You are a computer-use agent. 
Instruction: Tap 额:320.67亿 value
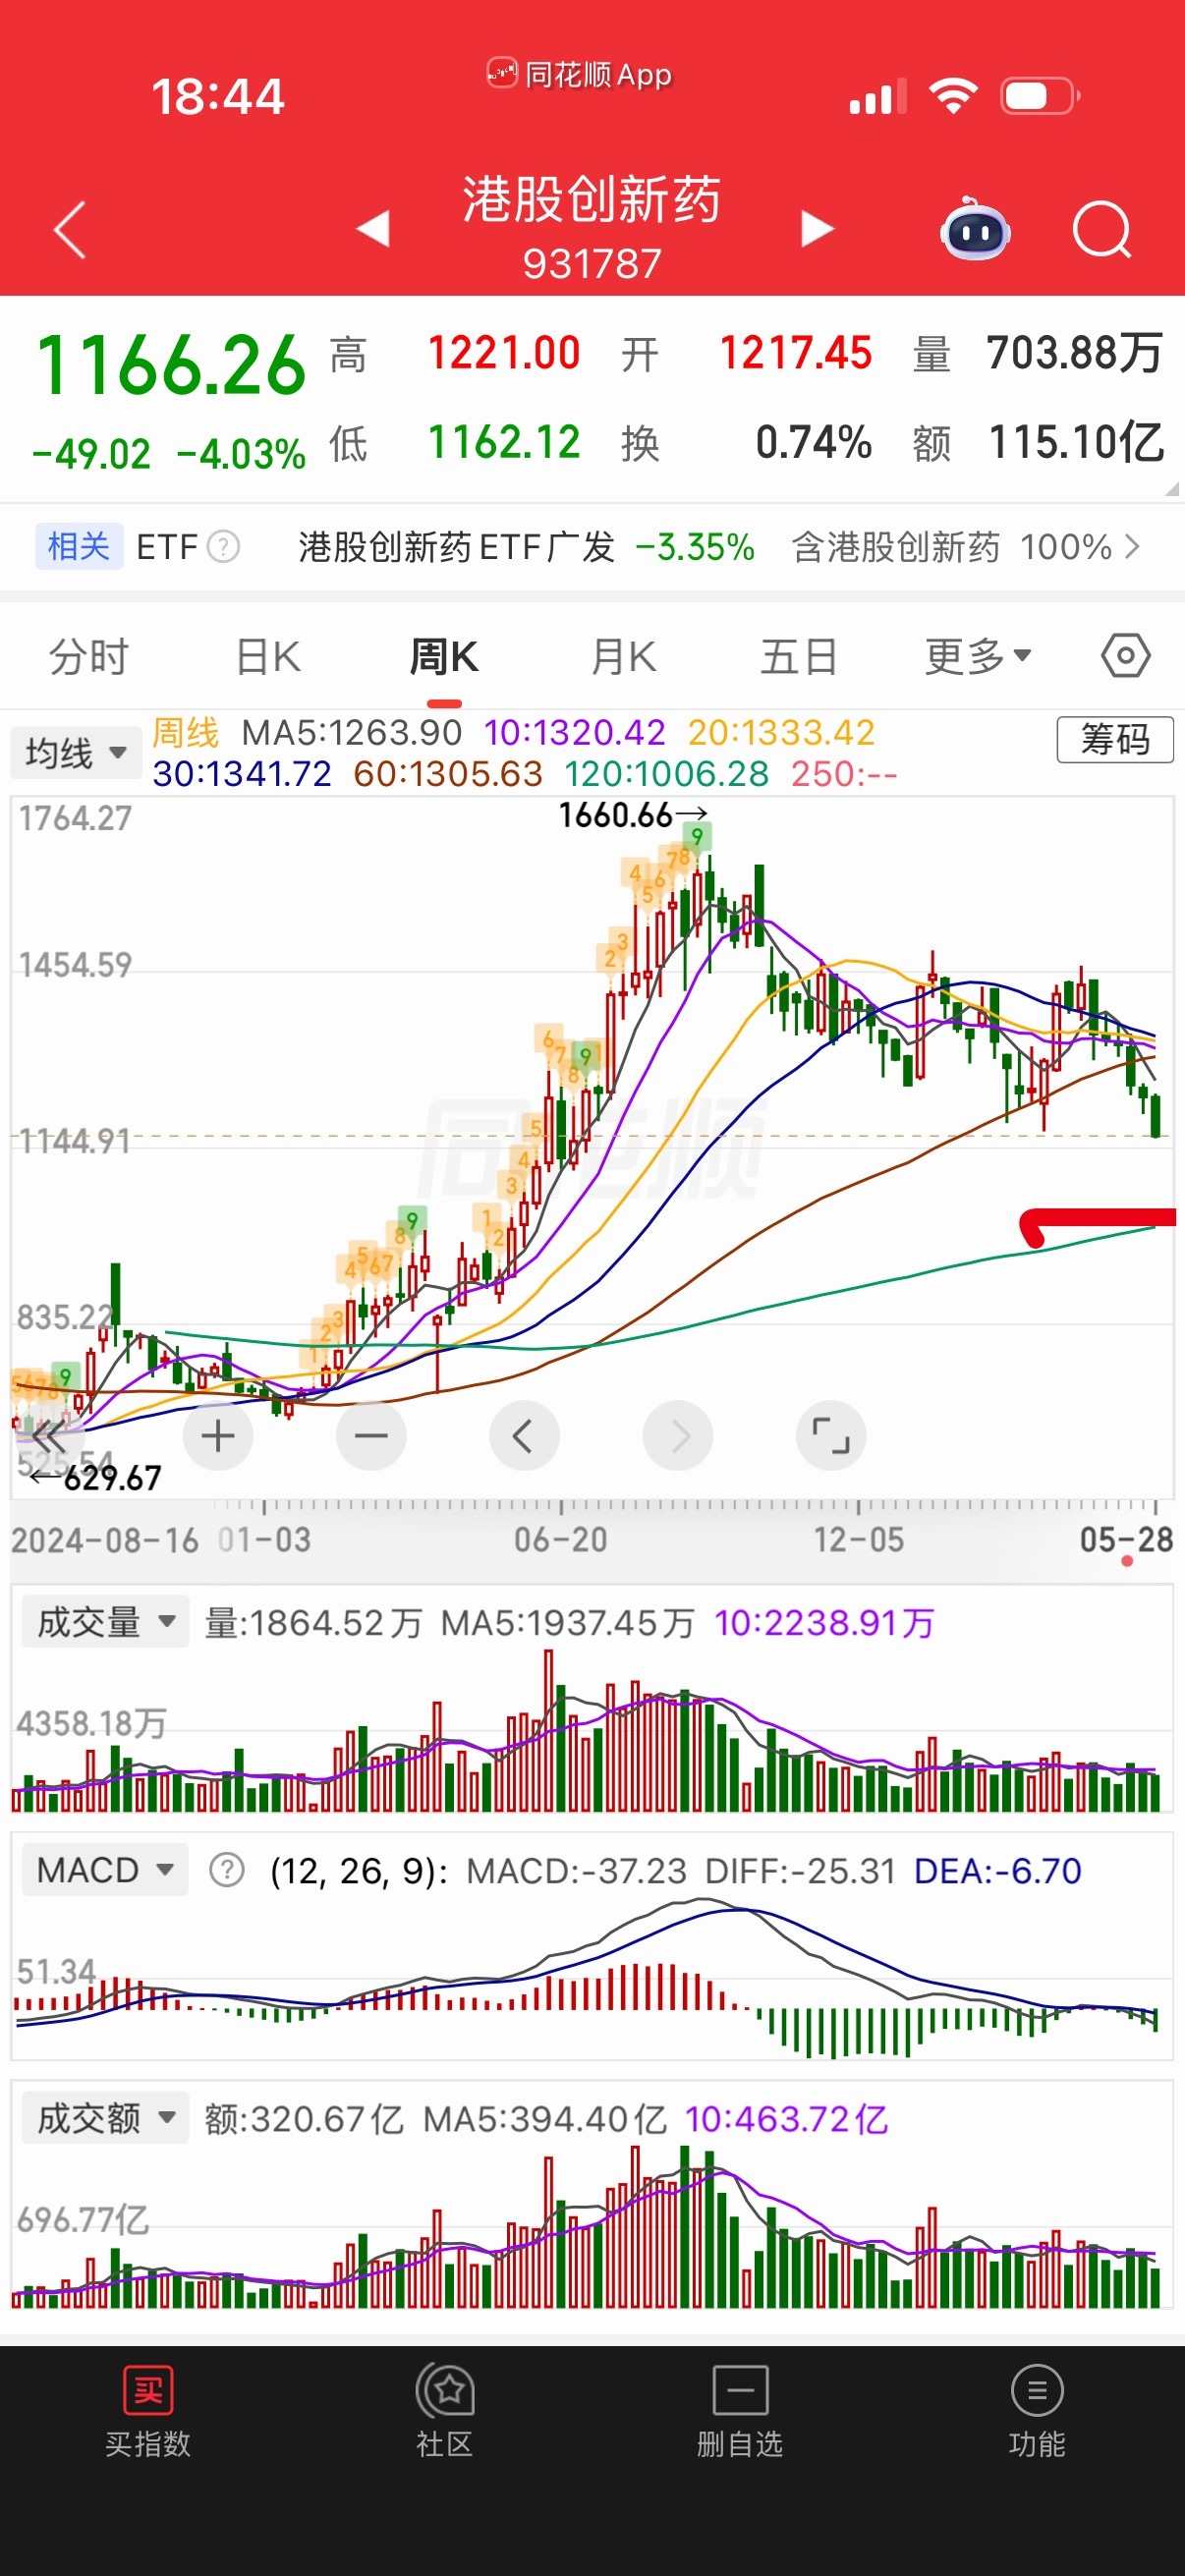coord(303,2118)
